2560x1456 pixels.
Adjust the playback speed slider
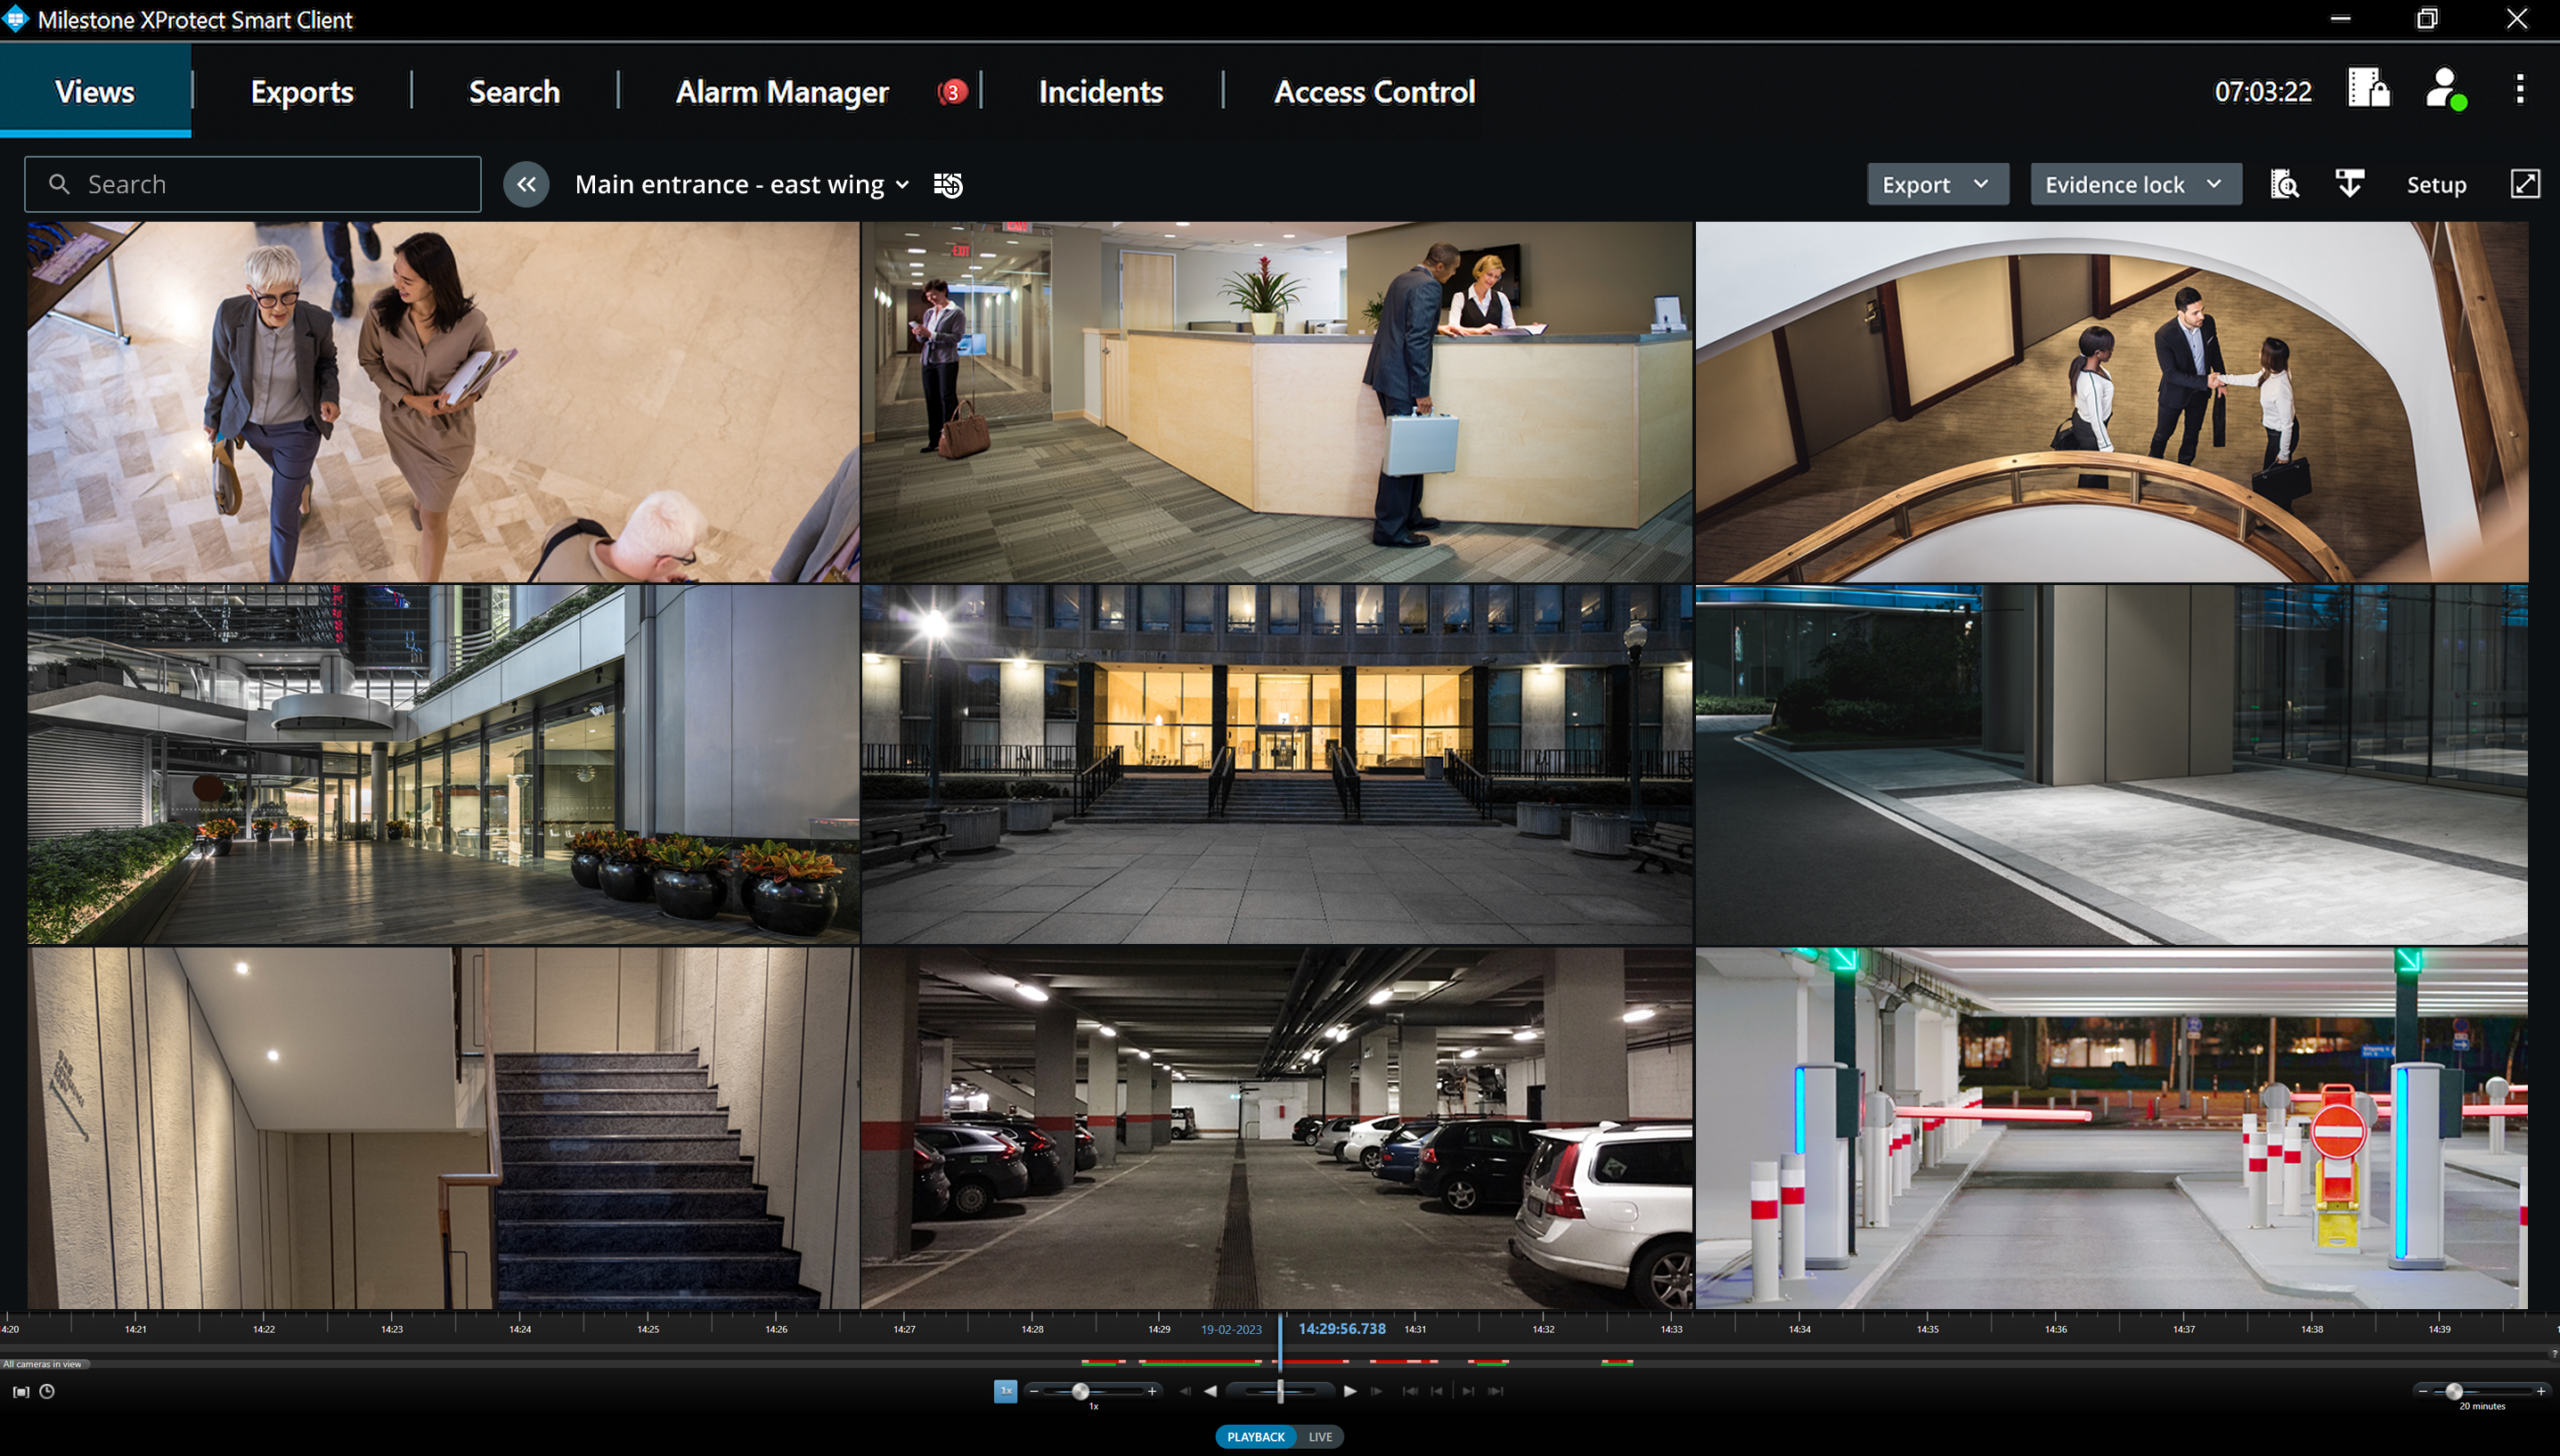point(1085,1391)
